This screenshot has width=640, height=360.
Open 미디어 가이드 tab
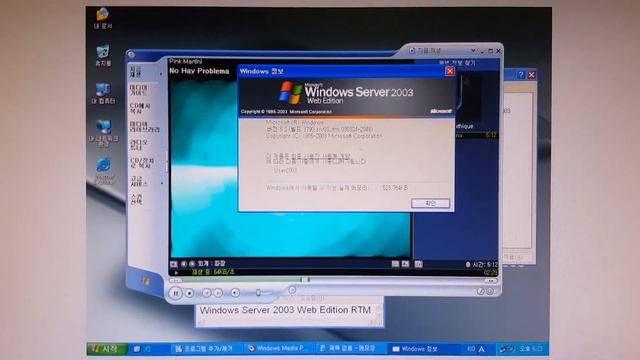(139, 90)
